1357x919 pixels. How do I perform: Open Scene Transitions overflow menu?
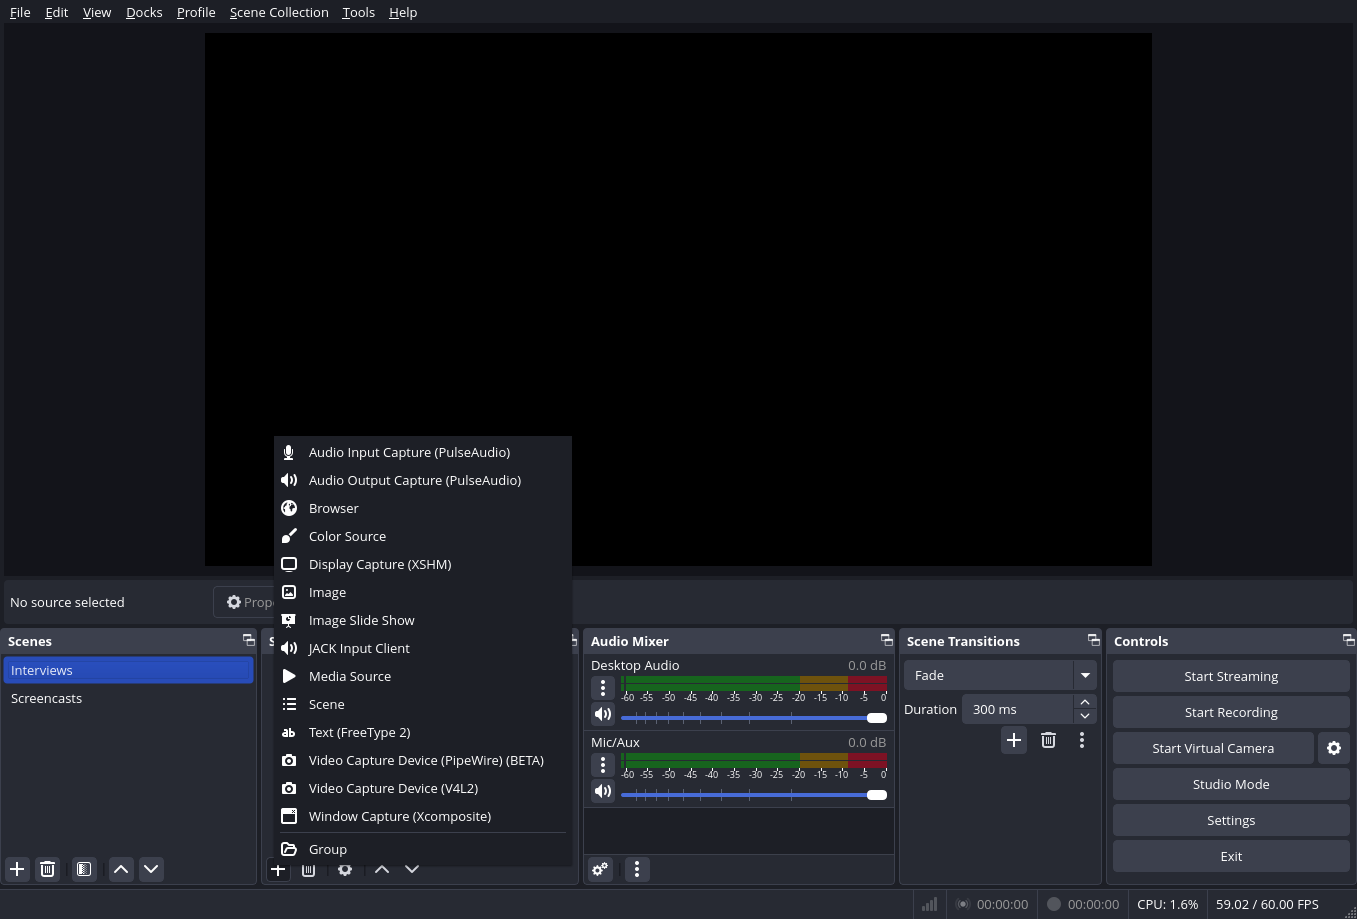(x=1081, y=740)
